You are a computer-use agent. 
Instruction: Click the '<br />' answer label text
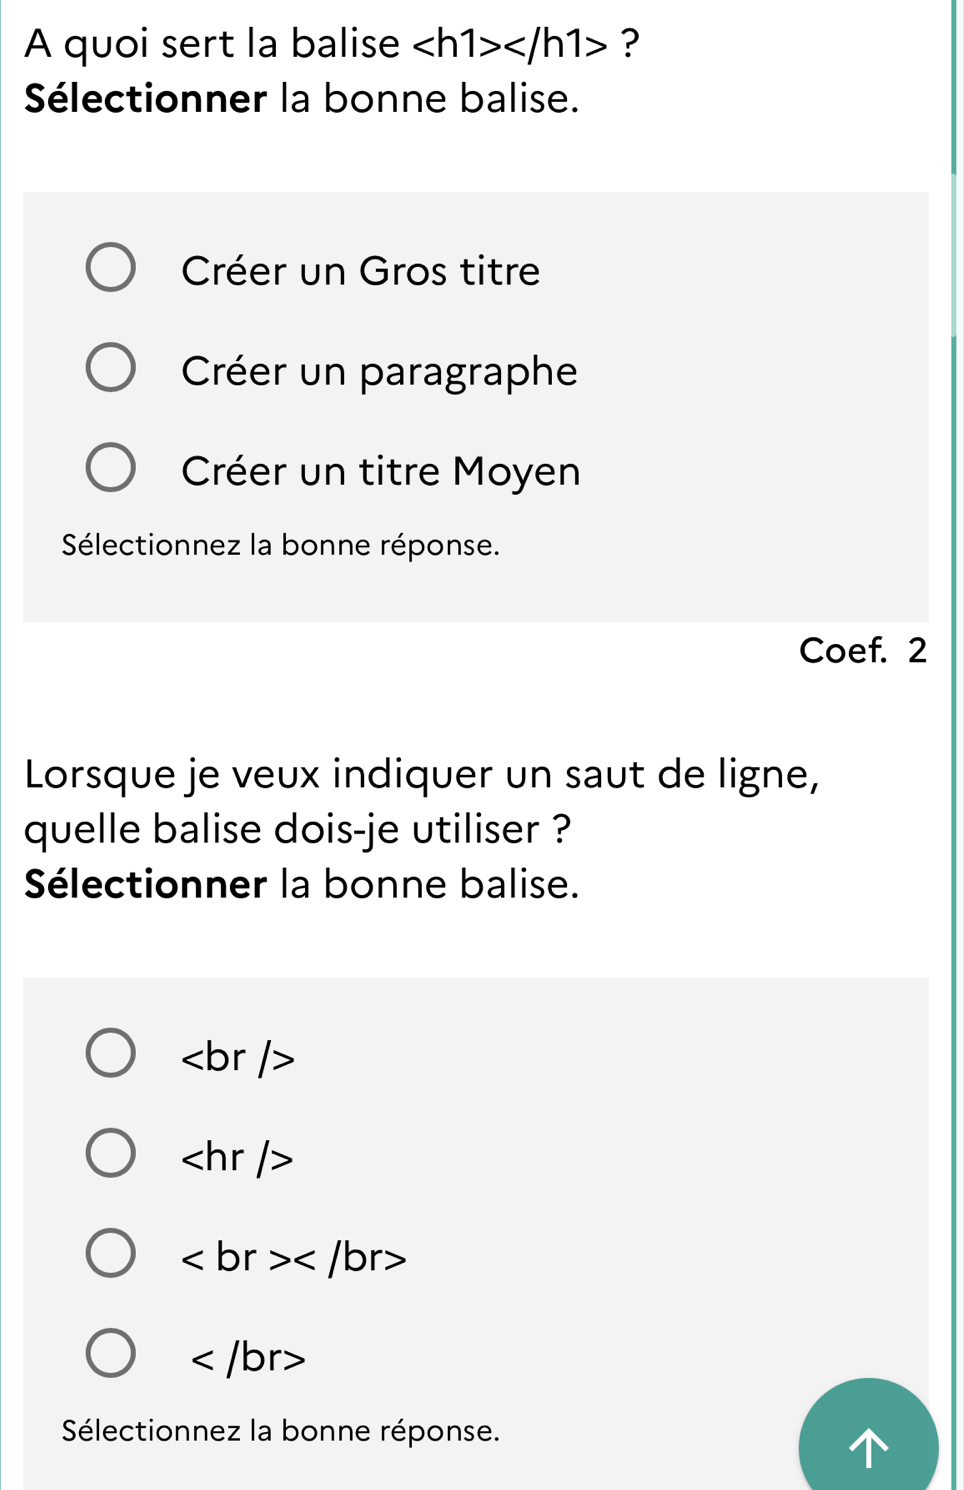238,1057
